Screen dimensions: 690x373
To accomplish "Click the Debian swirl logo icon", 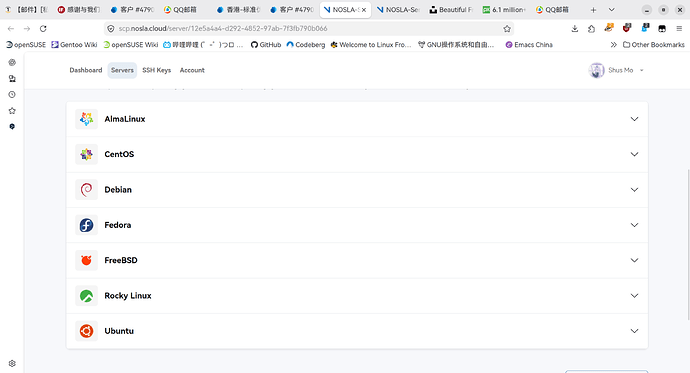I will [86, 190].
